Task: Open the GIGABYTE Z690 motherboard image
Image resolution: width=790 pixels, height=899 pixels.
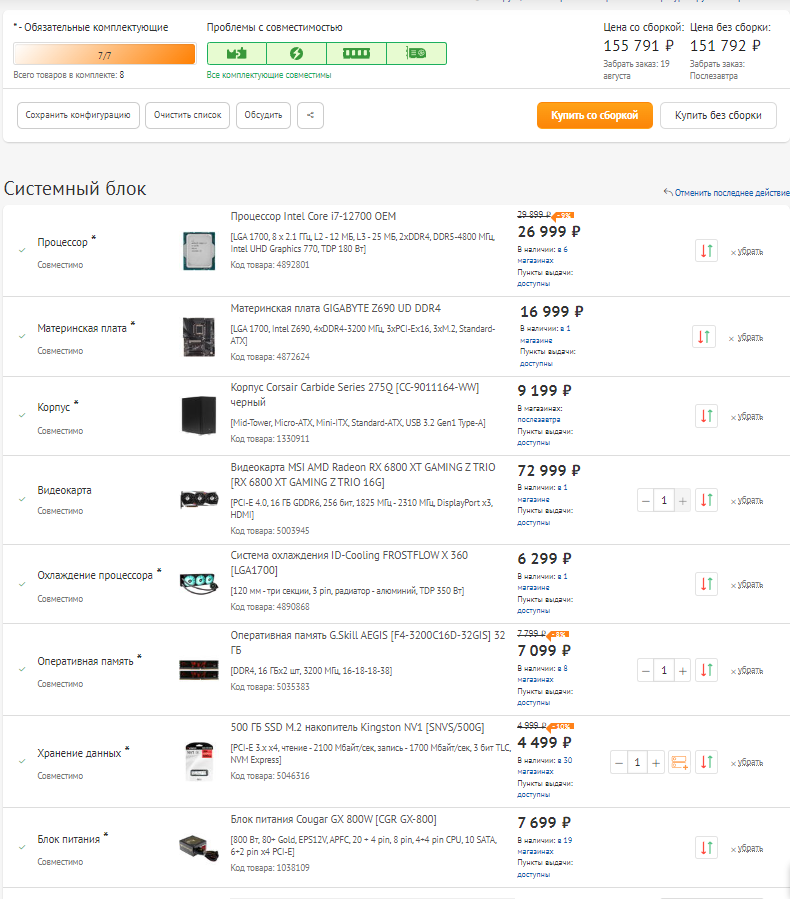Action: [x=199, y=337]
